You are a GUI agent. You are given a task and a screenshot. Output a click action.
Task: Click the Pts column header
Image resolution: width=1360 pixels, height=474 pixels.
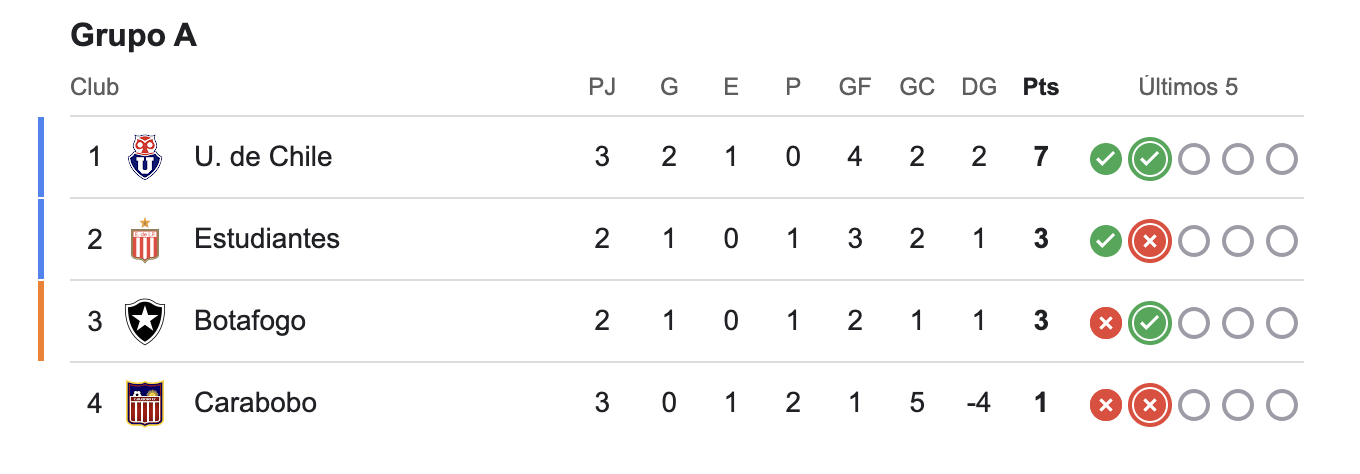(x=1041, y=88)
